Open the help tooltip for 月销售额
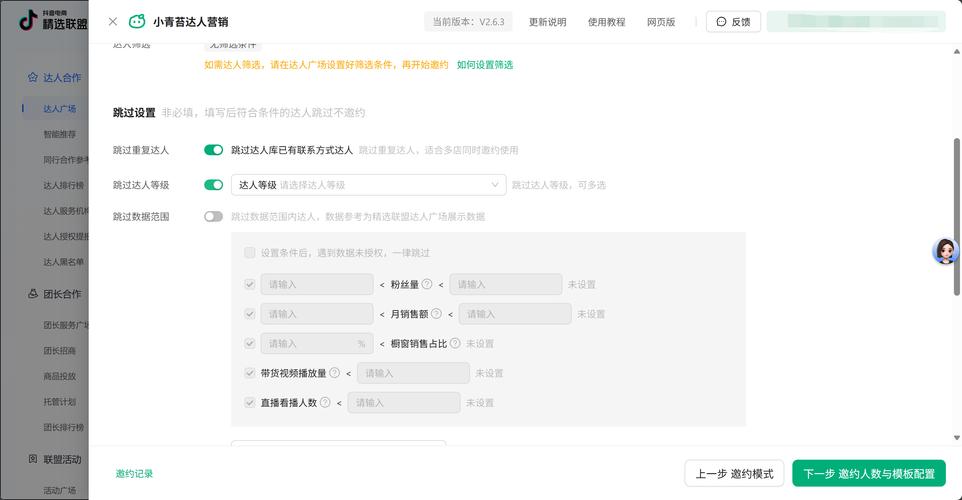Screen dimensions: 962x500 (436, 313)
